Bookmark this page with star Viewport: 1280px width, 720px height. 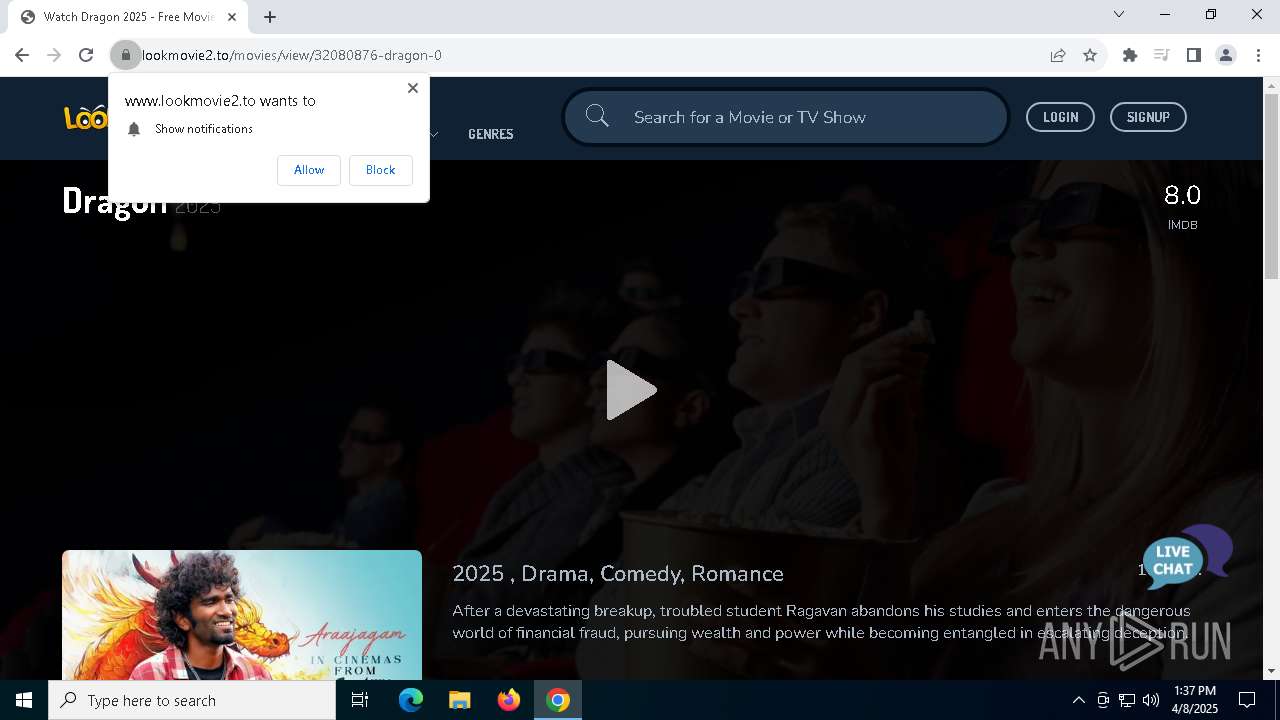(1090, 55)
